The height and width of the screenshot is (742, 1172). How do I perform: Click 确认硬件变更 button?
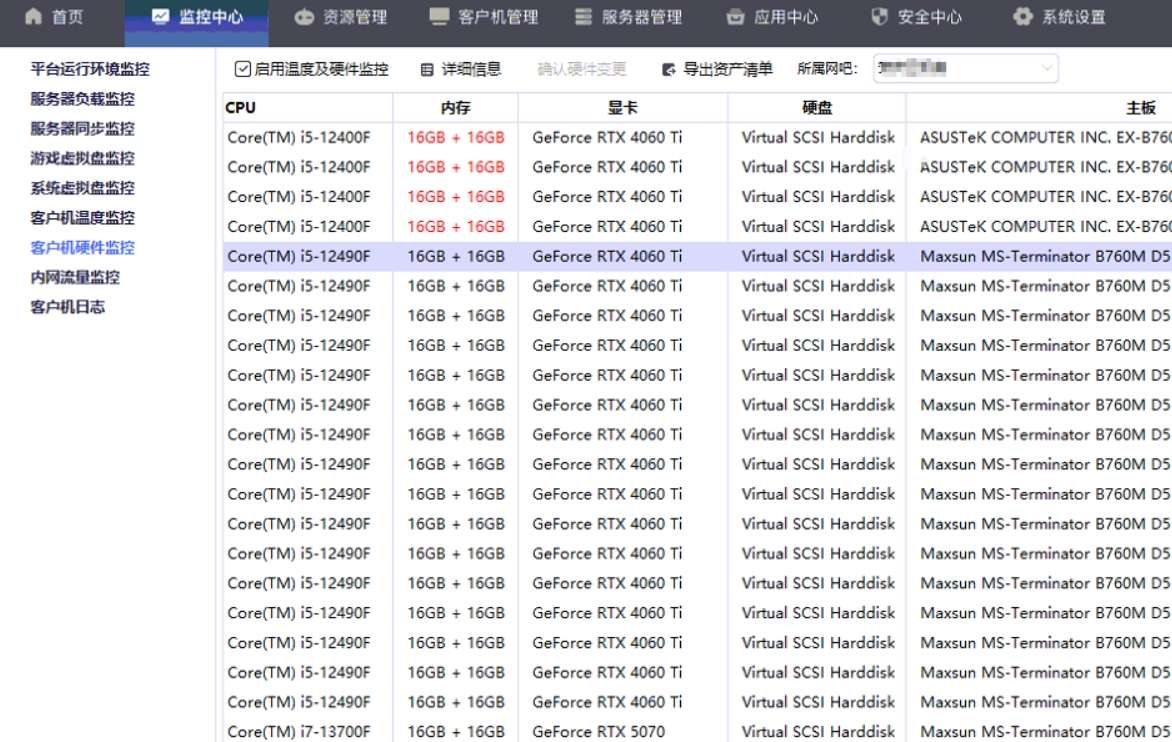(582, 69)
